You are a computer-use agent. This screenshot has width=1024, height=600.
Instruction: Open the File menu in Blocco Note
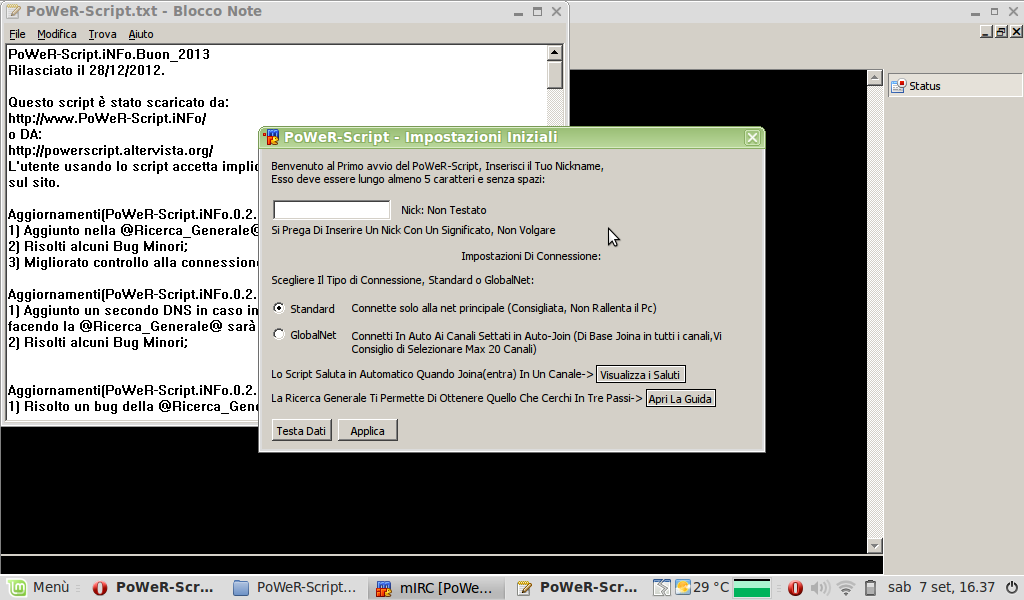[x=17, y=34]
